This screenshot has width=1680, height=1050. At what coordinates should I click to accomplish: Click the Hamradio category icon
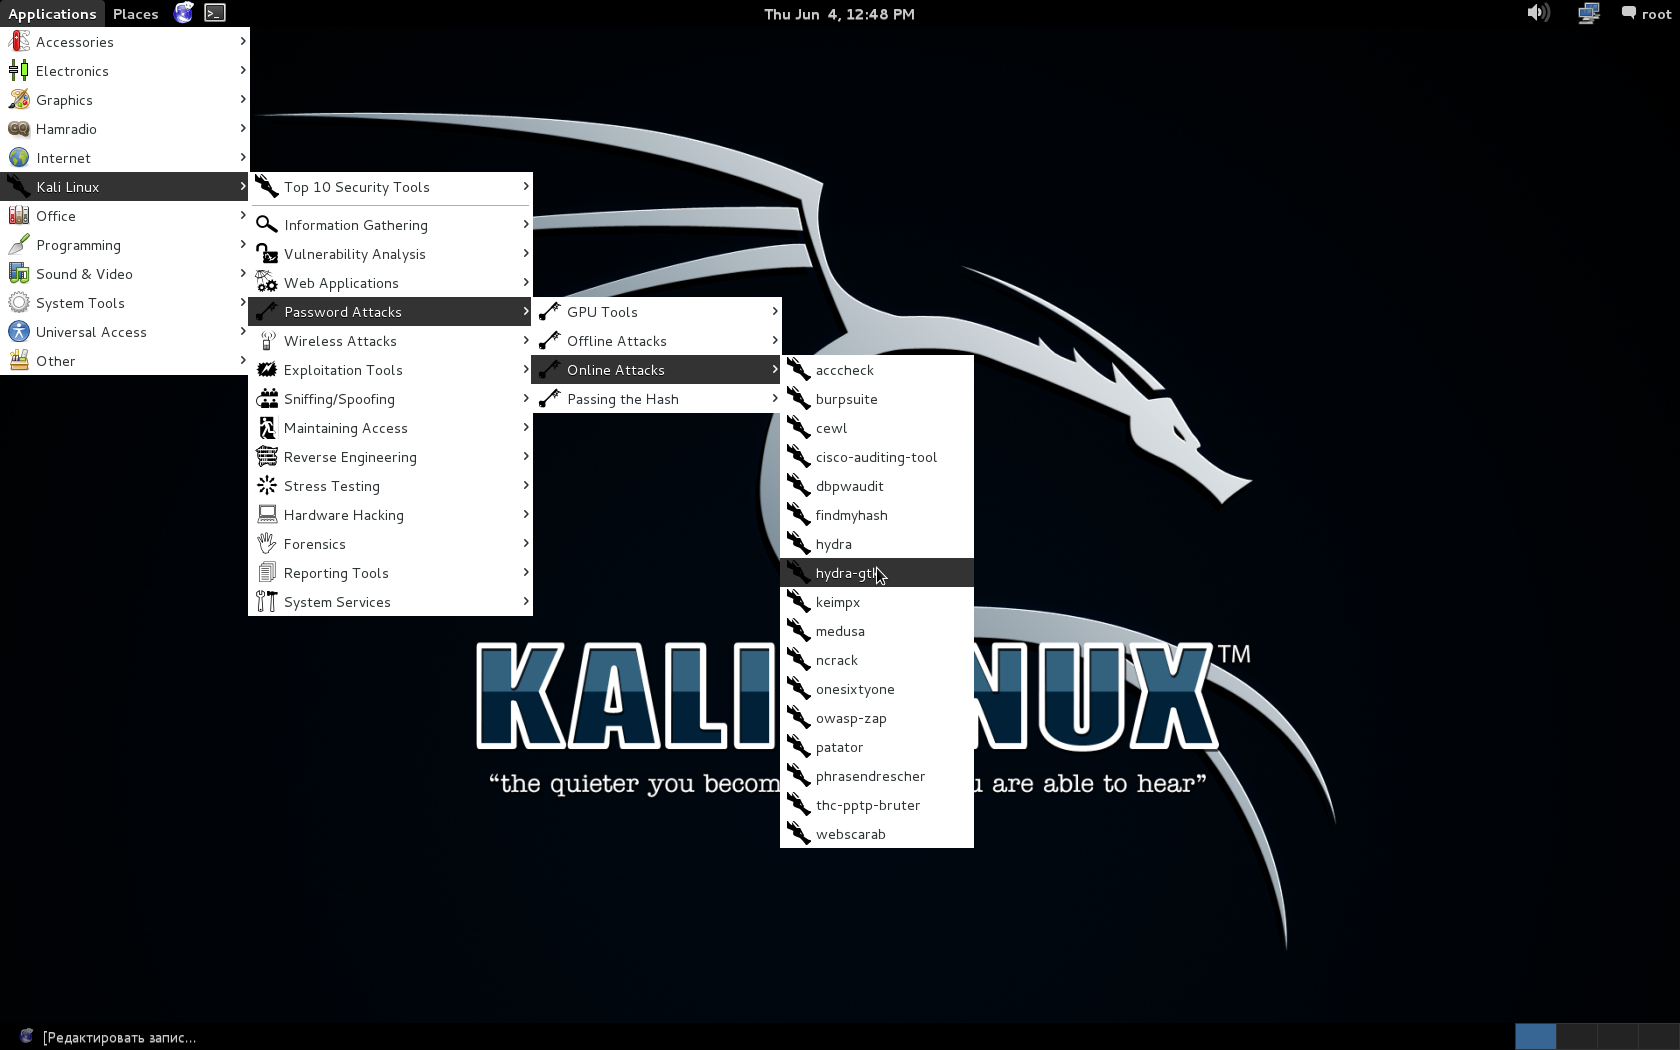[x=19, y=129]
